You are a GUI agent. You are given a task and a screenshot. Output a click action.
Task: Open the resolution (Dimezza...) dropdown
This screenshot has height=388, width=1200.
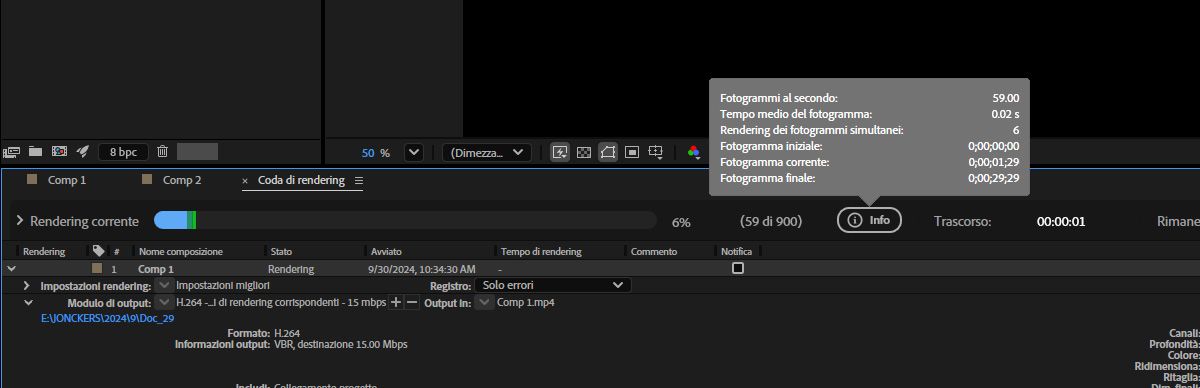tap(487, 152)
